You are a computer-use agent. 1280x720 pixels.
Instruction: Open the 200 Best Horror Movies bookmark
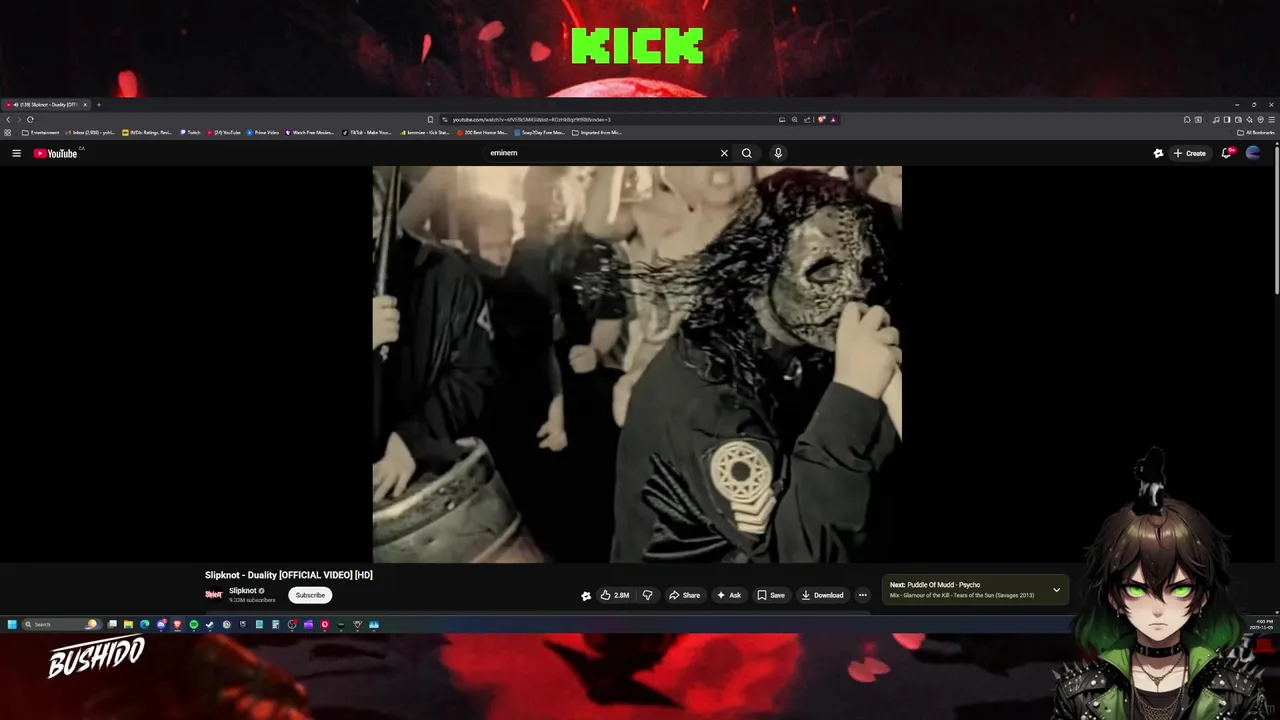point(483,132)
